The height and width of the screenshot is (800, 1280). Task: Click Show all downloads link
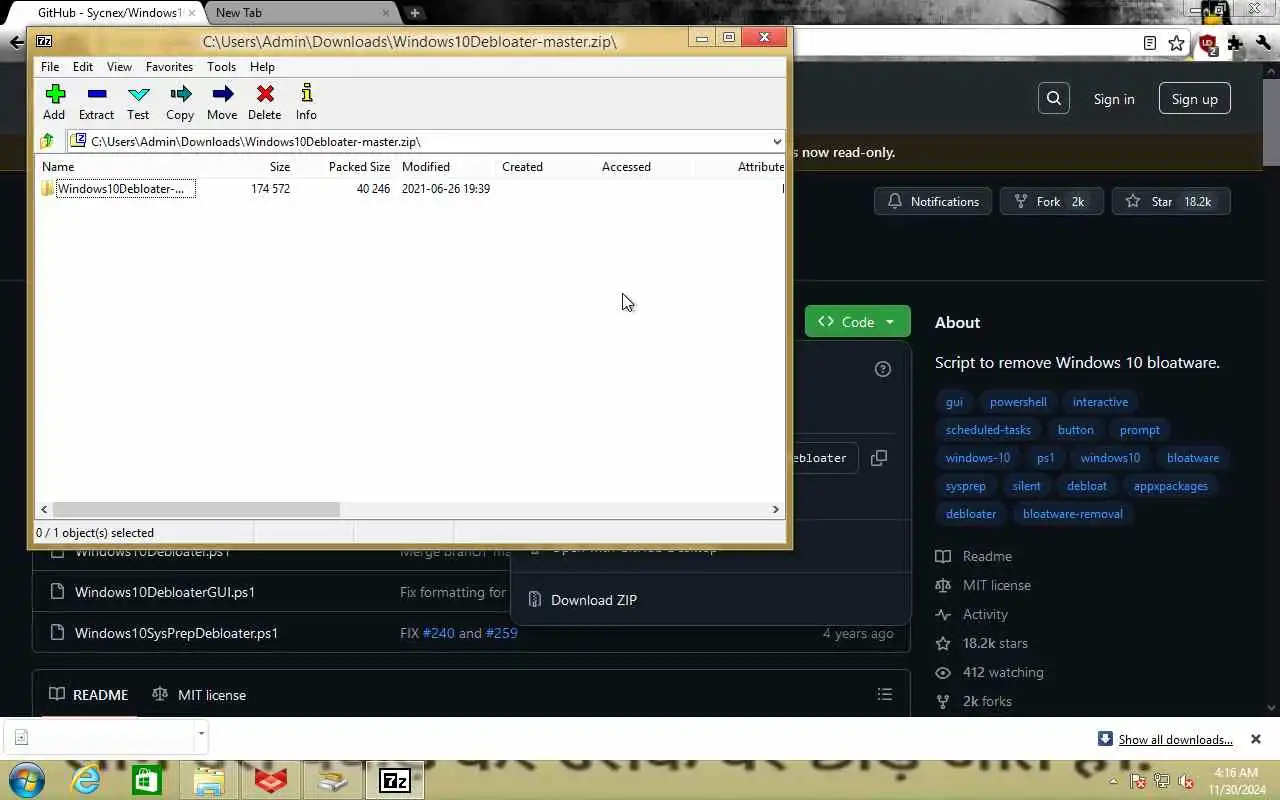click(1175, 740)
